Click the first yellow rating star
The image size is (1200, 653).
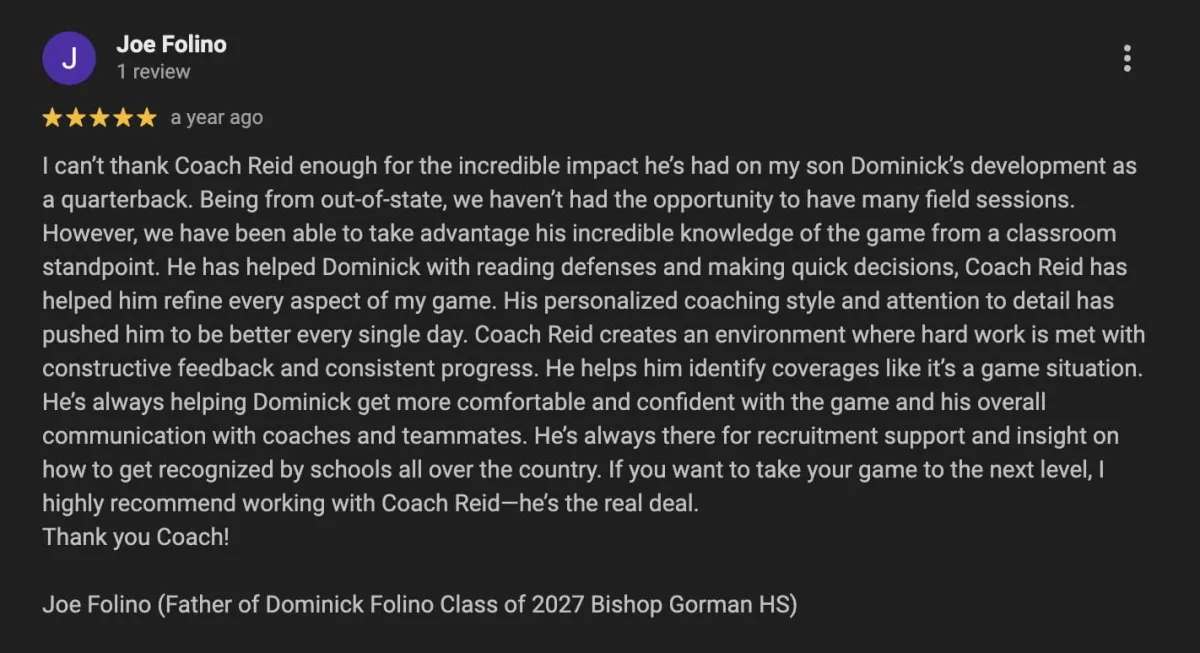pyautogui.click(x=52, y=118)
